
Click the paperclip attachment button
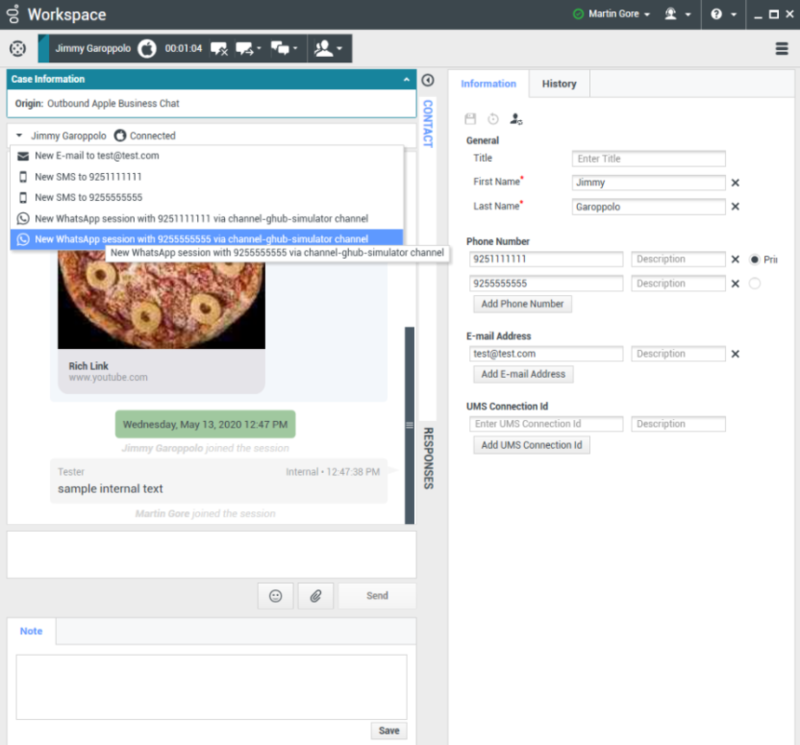(315, 596)
